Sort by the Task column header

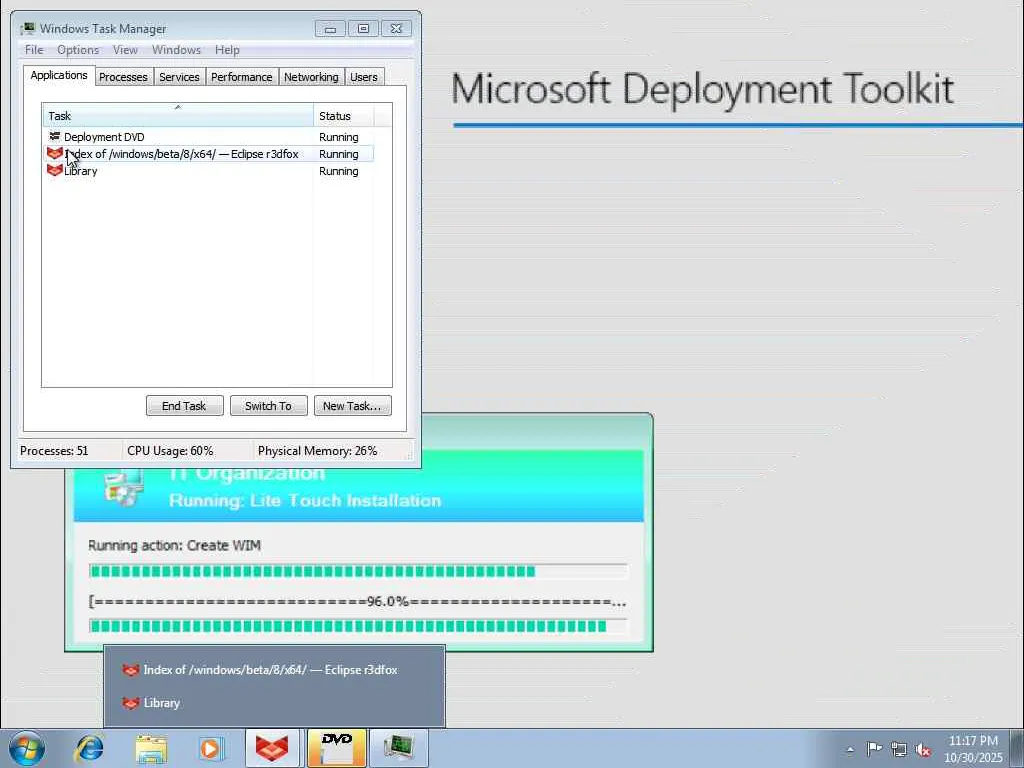[x=178, y=116]
